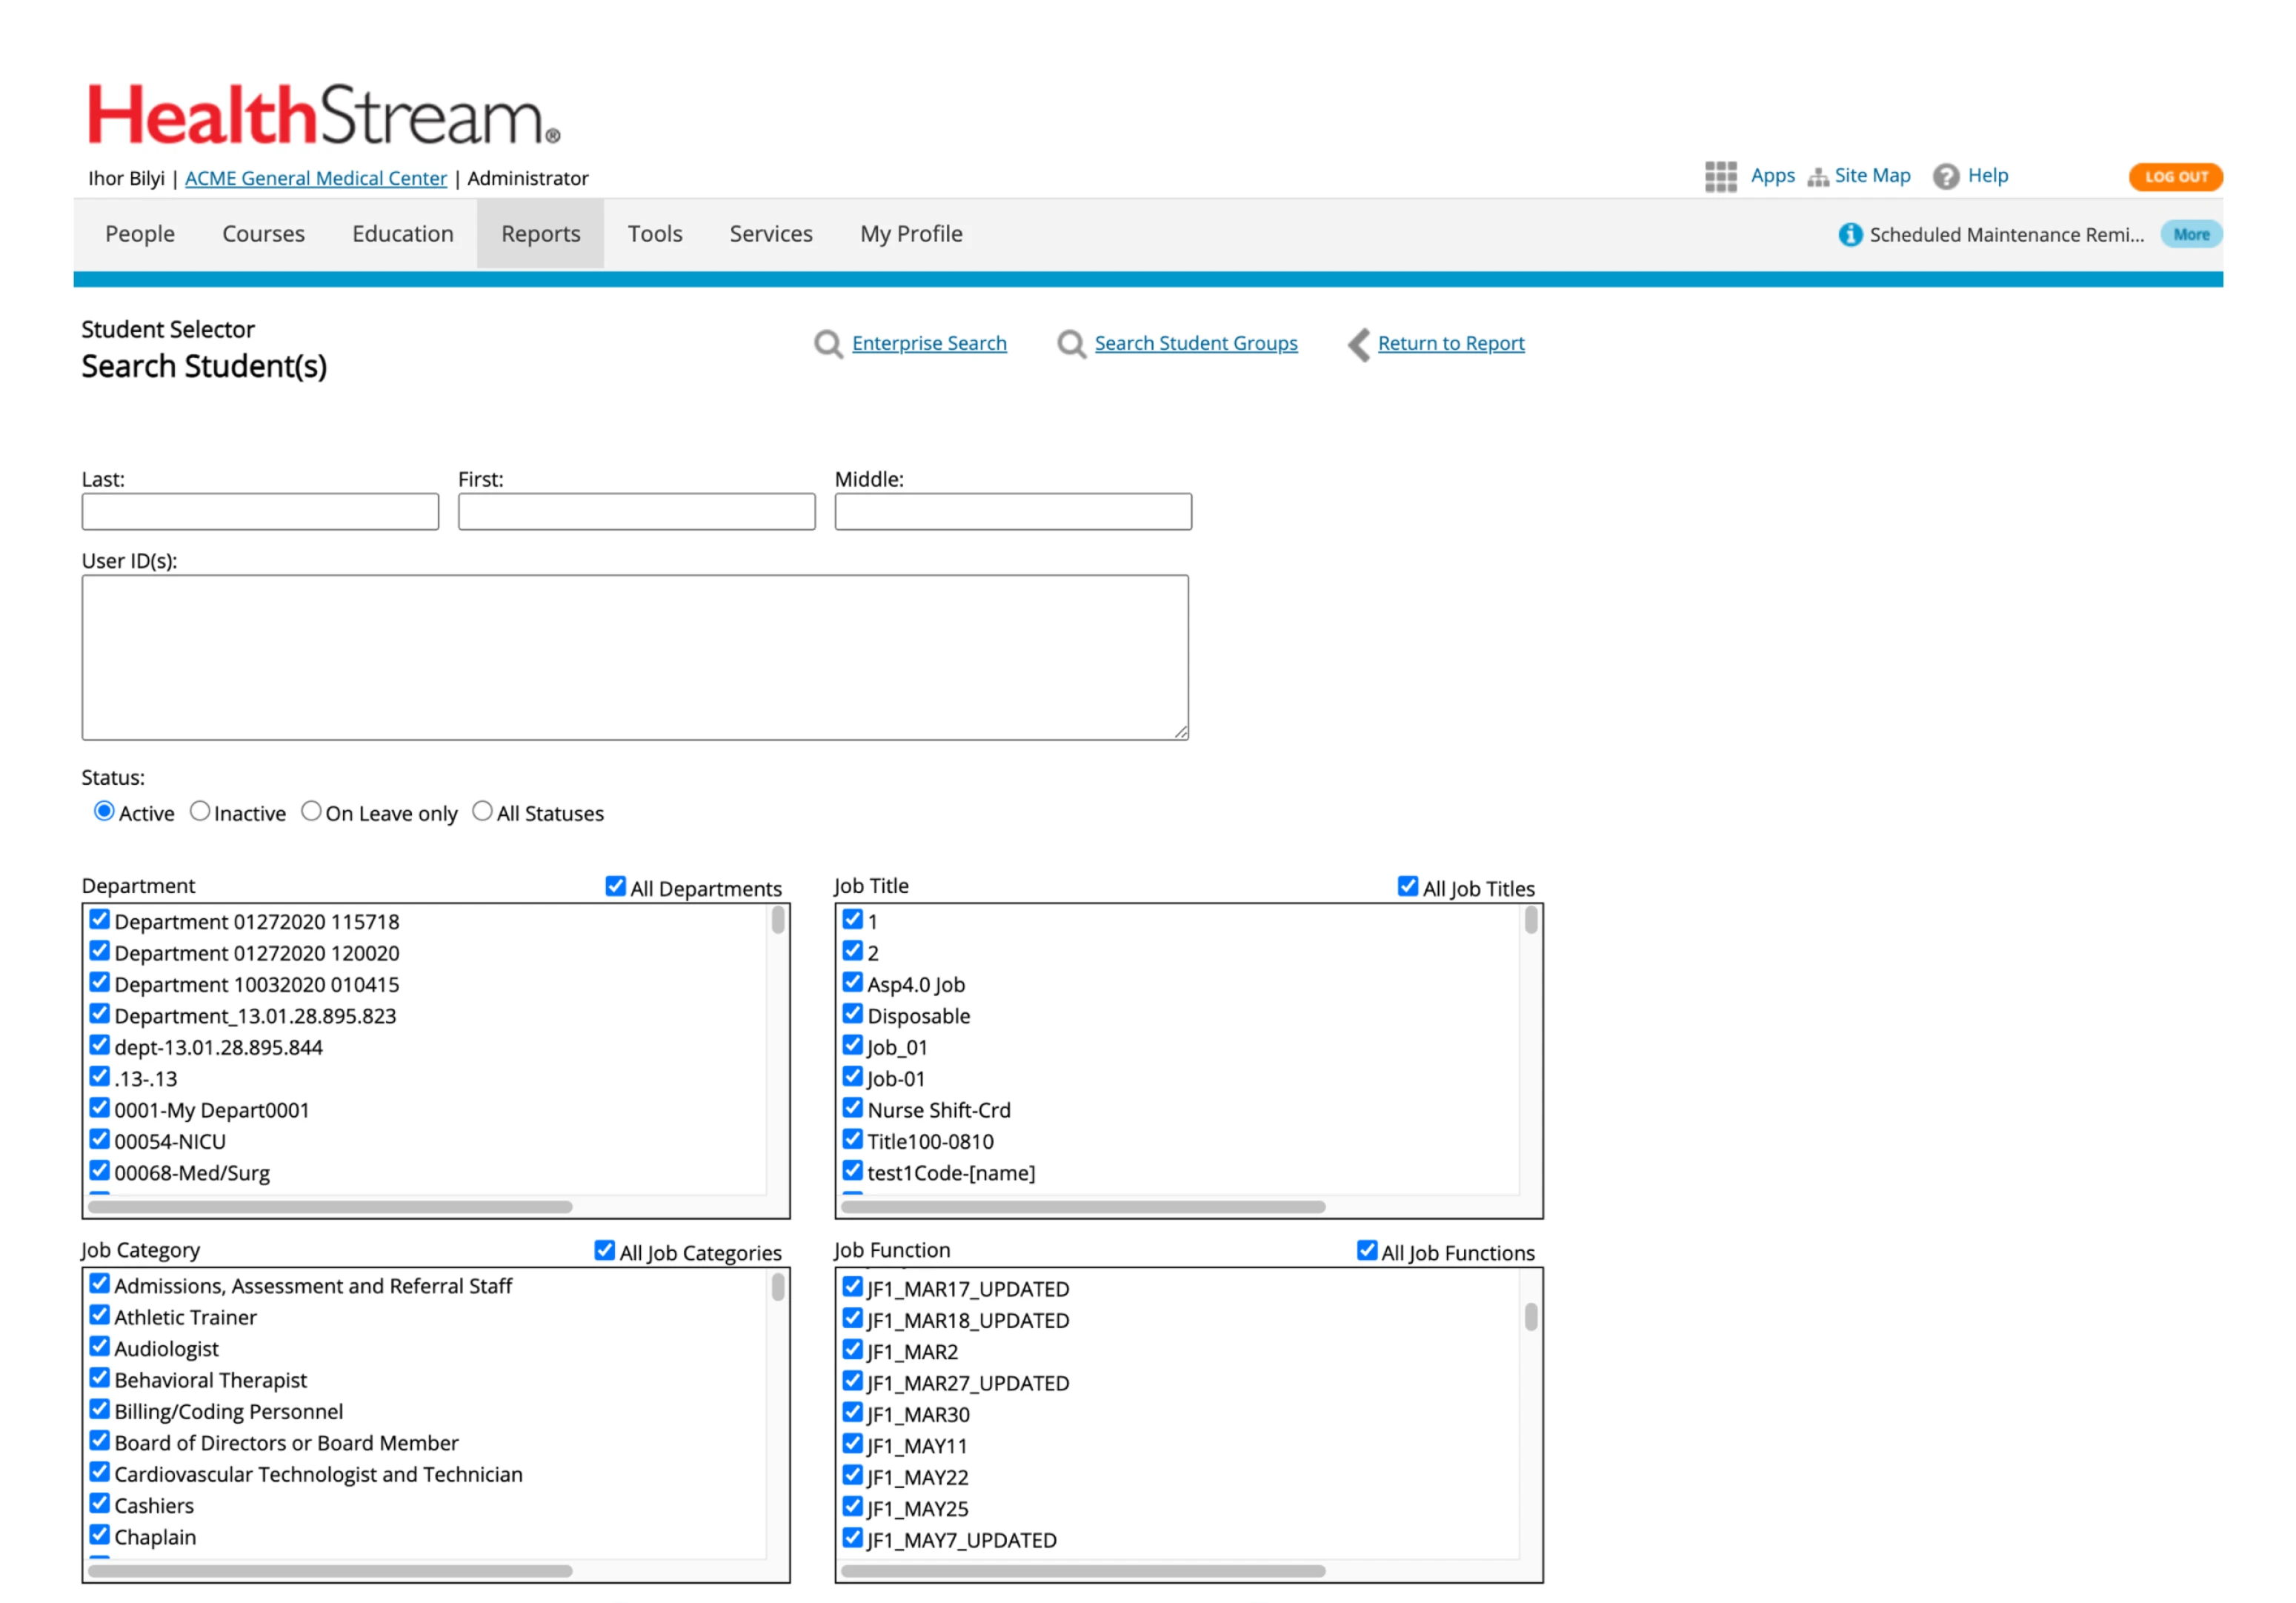2296x1603 pixels.
Task: Select the All Statuses radio button
Action: [x=483, y=811]
